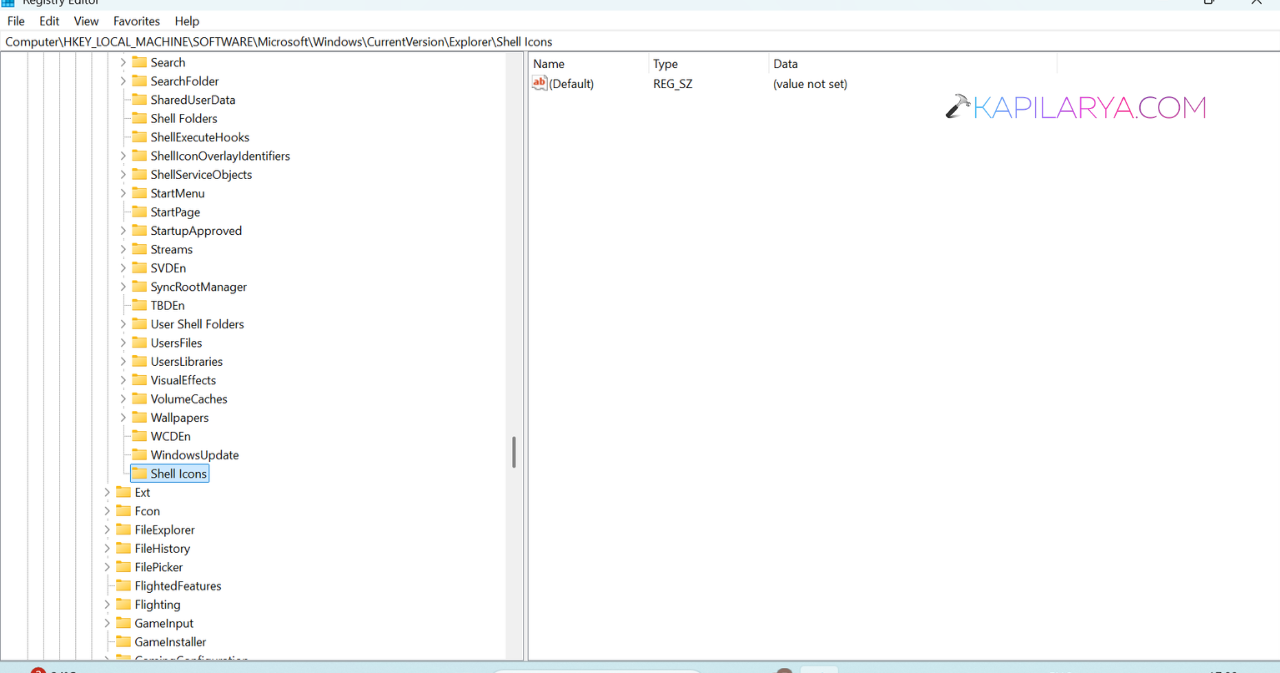The image size is (1280, 673).
Task: Expand the UsersFiles key
Action: point(123,343)
